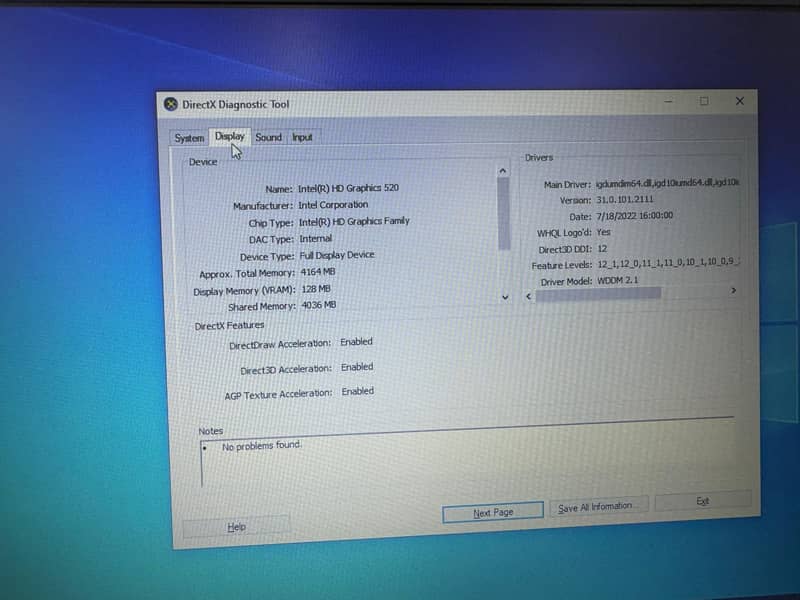Viewport: 800px width, 600px height.
Task: Click the Direct3D DDI value 12
Action: 602,248
